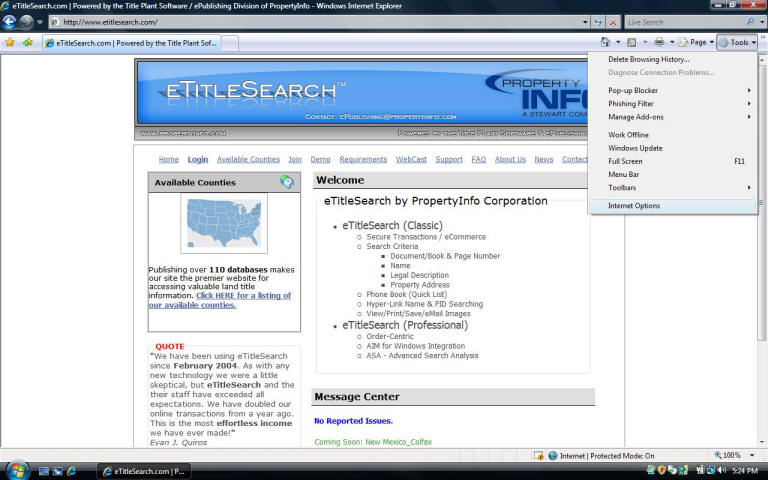Expand the Home button dropdown arrow
Image resolution: width=768 pixels, height=480 pixels.
pos(618,43)
